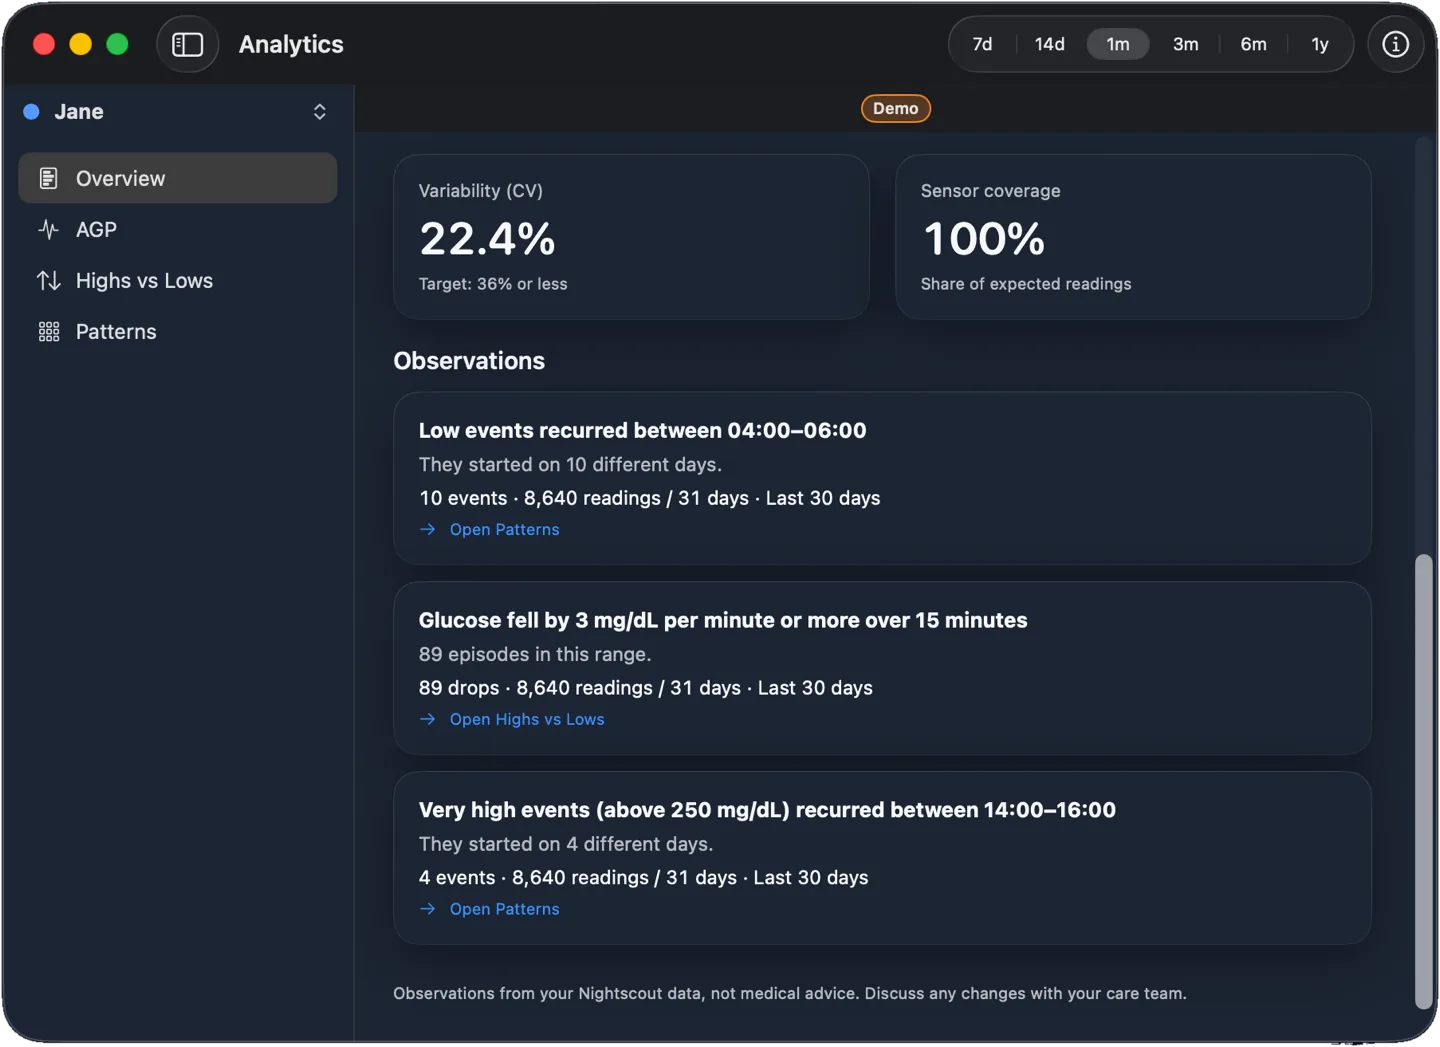Click the AGP waveform icon
1440x1047 pixels.
tap(48, 229)
